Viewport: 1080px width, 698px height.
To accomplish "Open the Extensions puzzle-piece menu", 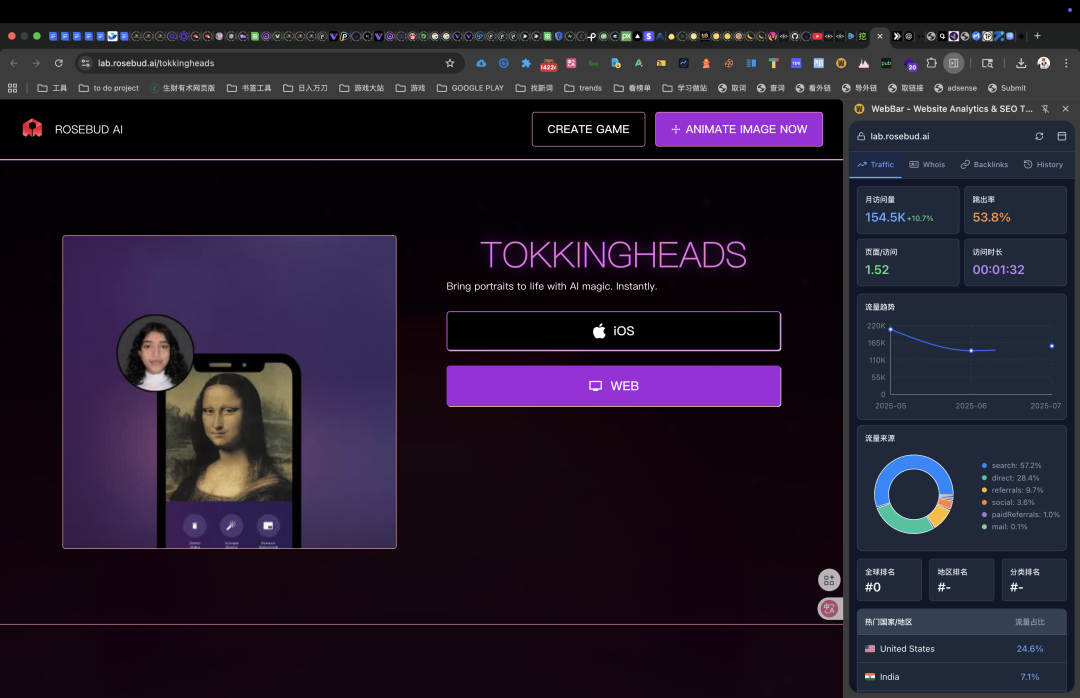I will tap(931, 63).
